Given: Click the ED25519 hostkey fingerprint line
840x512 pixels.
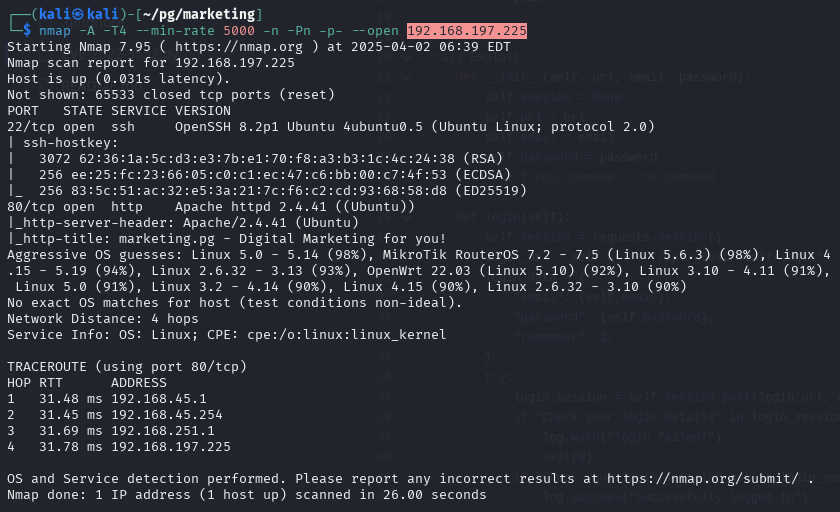Looking at the screenshot, I should click(267, 191).
